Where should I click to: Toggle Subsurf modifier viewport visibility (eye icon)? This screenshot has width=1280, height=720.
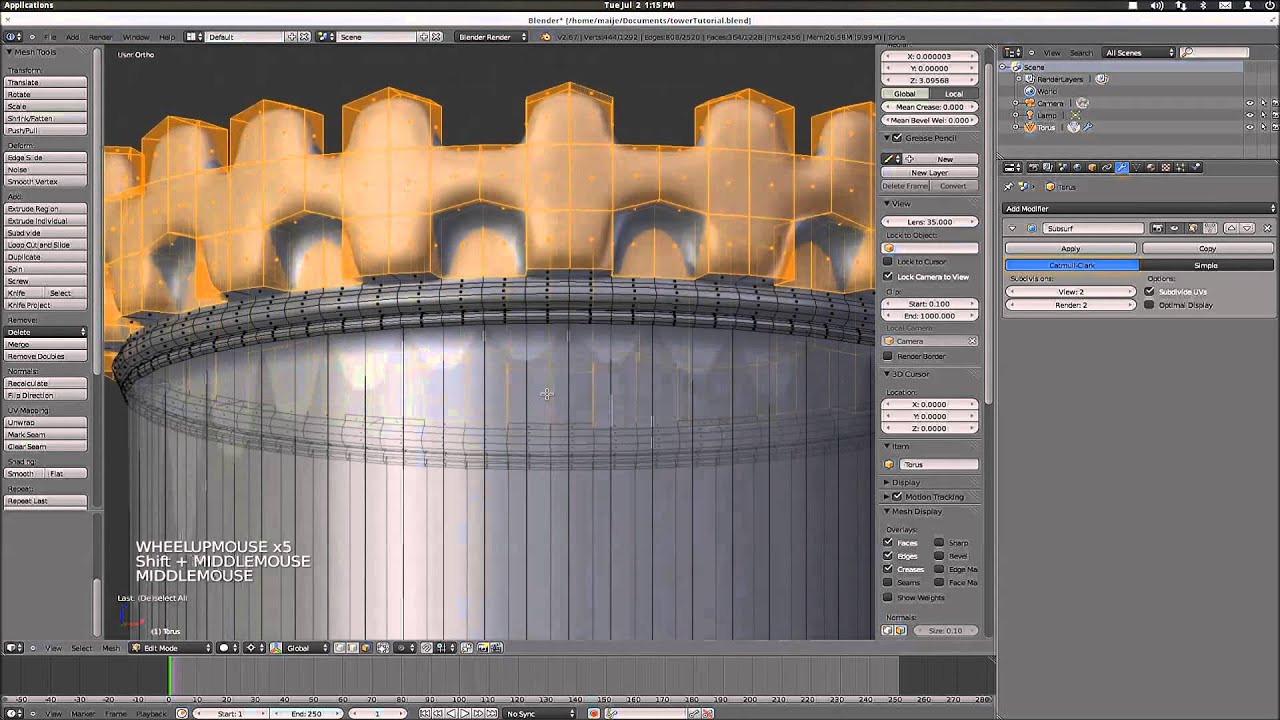coord(1174,228)
